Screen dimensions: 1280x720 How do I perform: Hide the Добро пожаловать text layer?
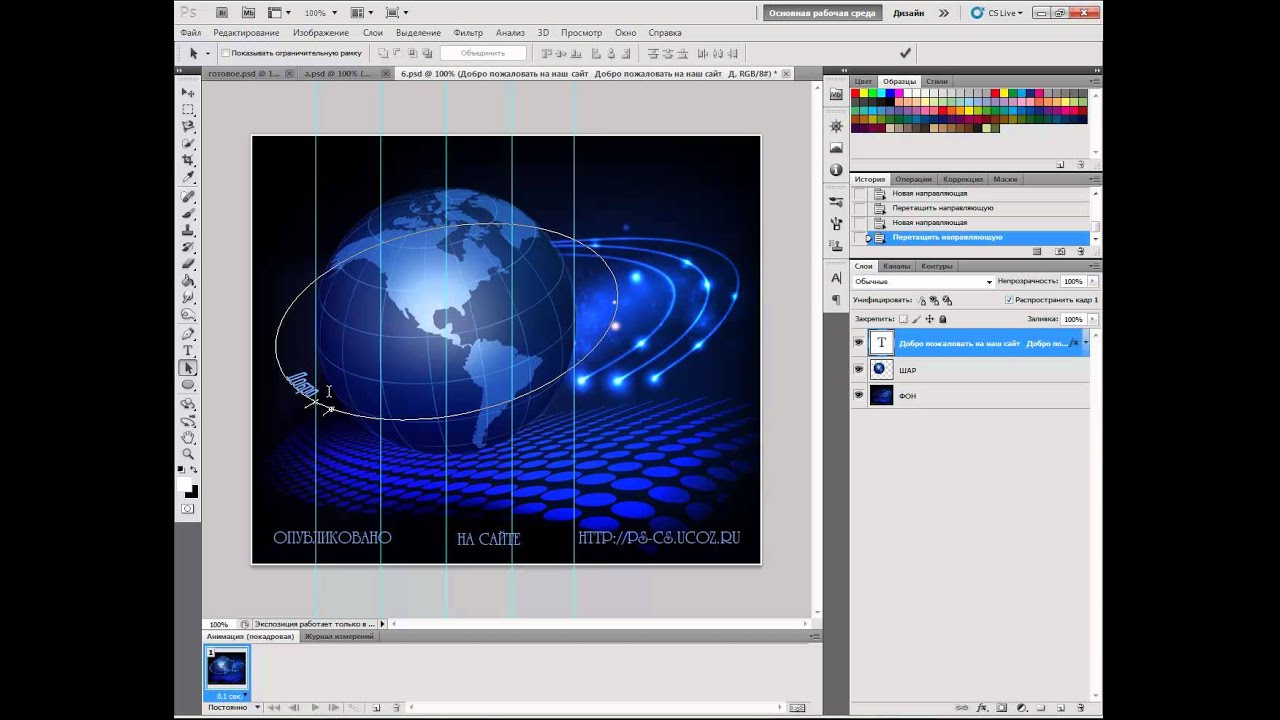pos(858,343)
